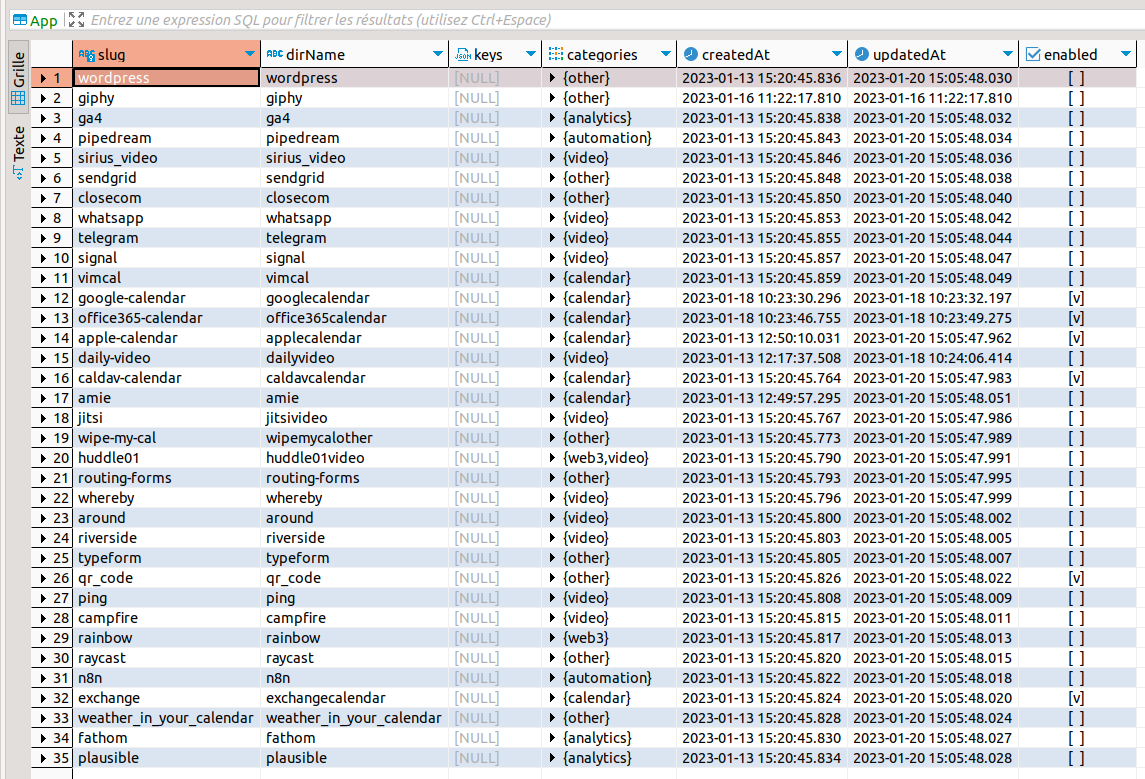Click the expand filter panel icon
Screen dimensions: 1145x779
(x=77, y=20)
